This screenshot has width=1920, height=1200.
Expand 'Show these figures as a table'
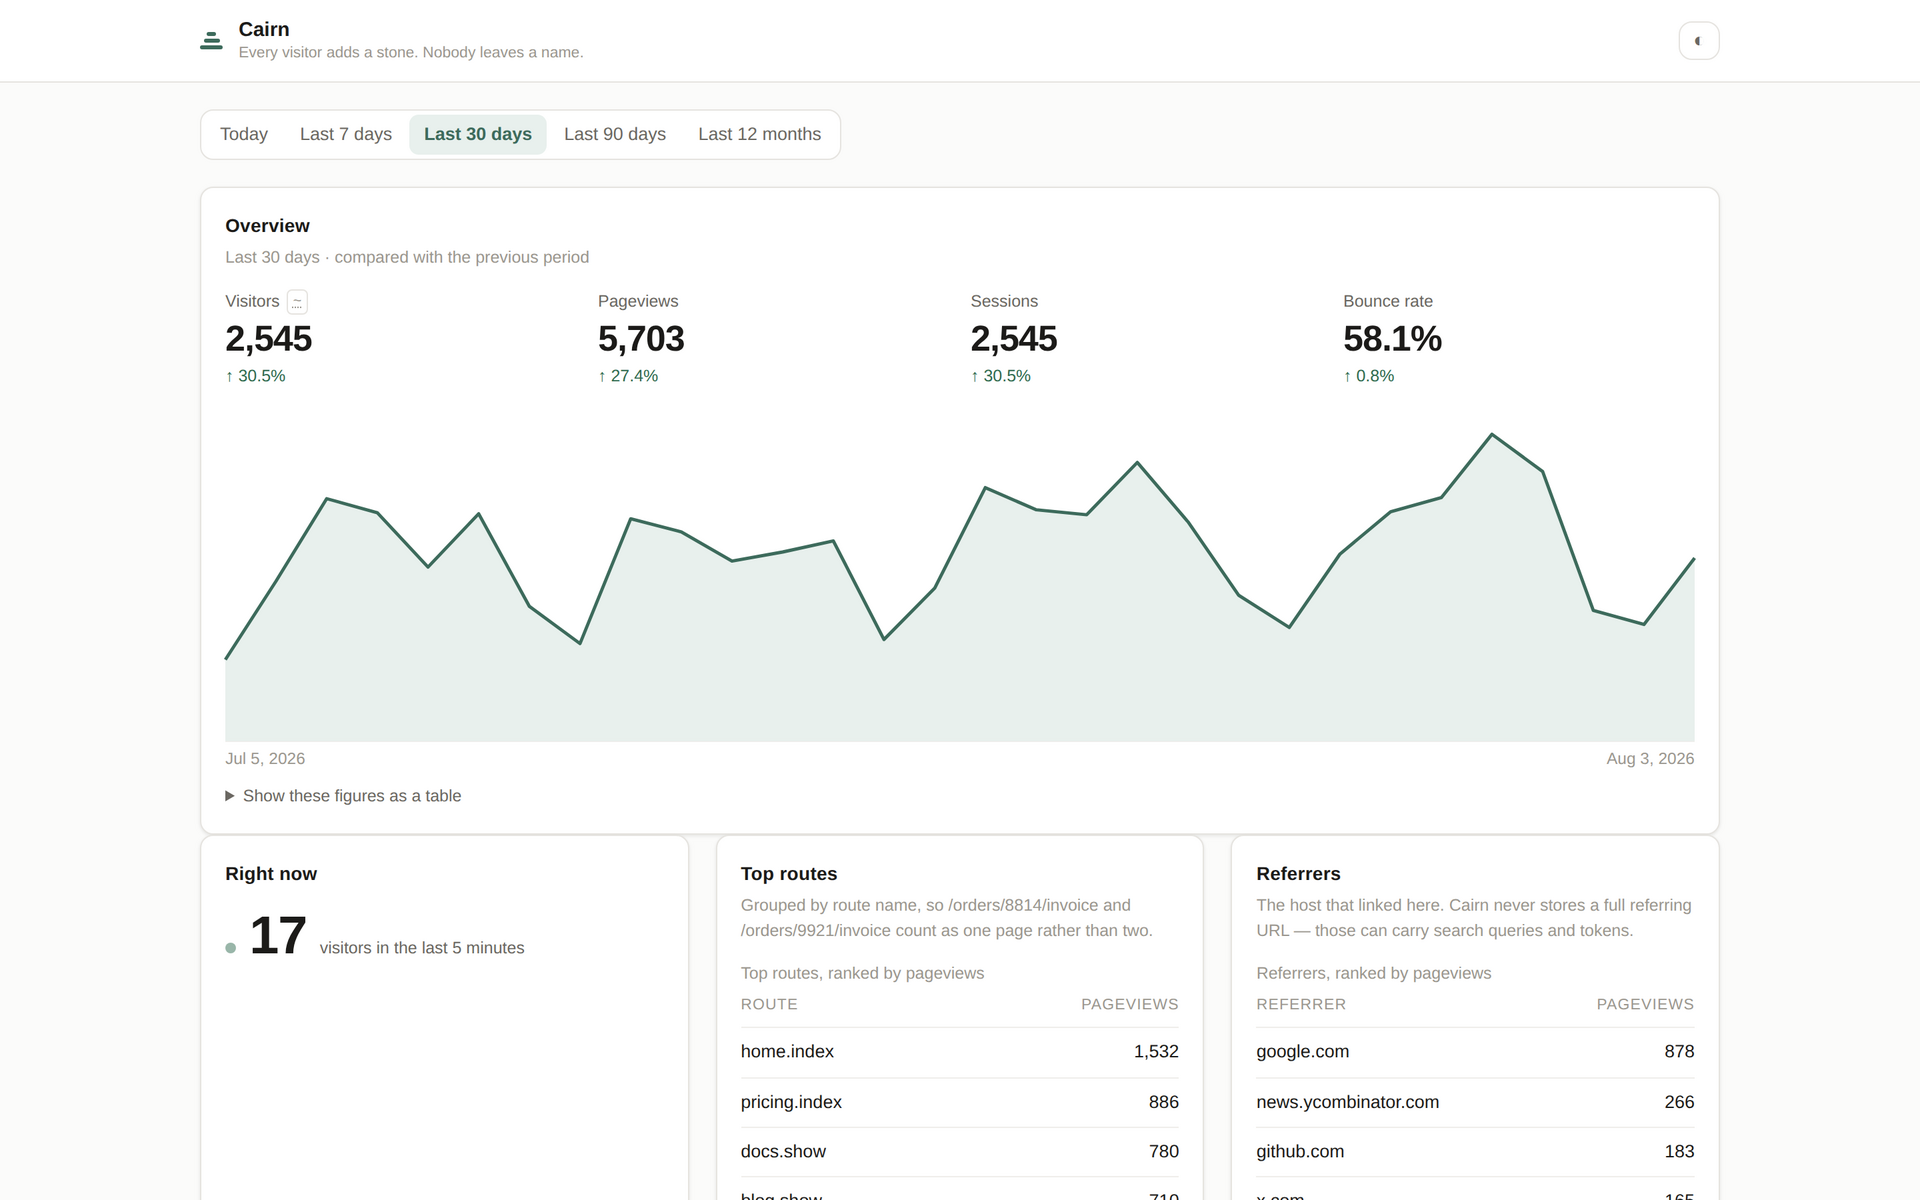[343, 796]
